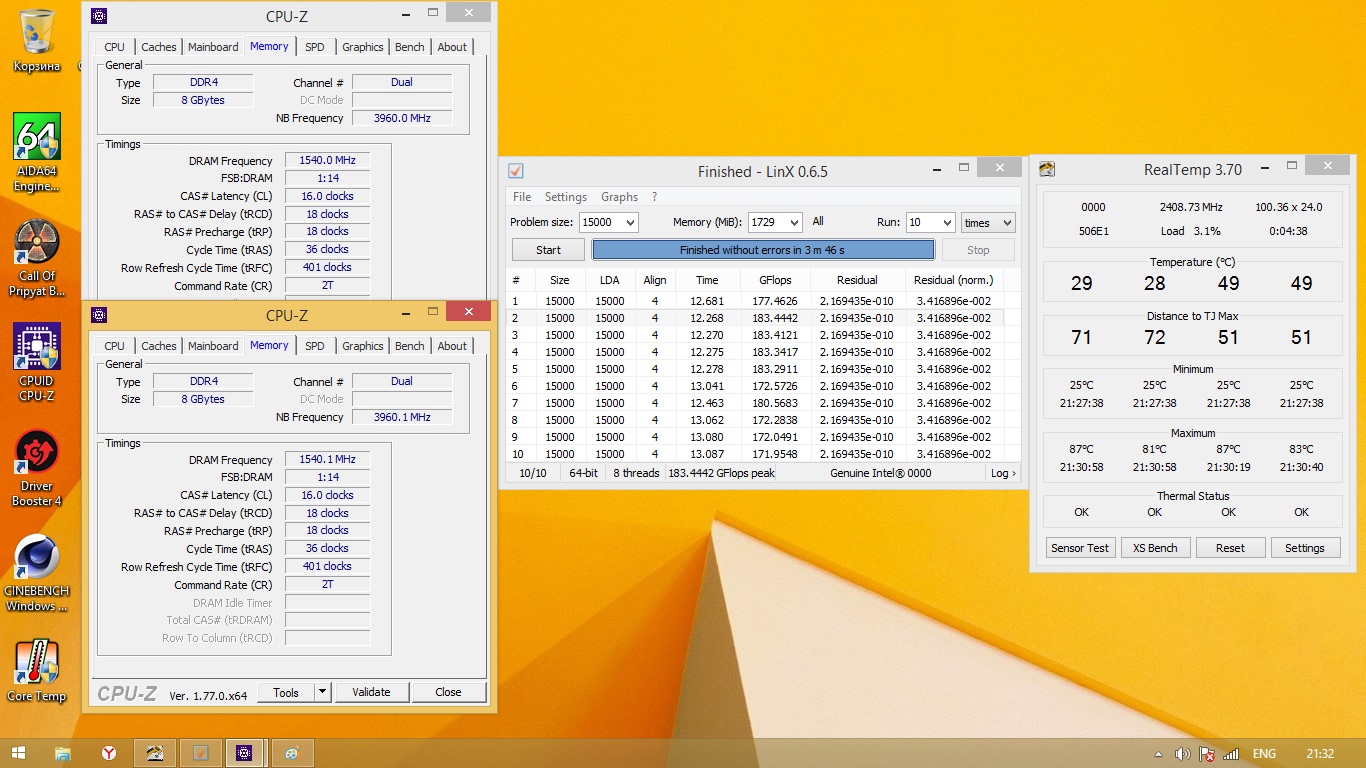Viewport: 1366px width, 768px height.
Task: Open the Tools dropdown arrow in CPU-Z
Action: [x=322, y=692]
